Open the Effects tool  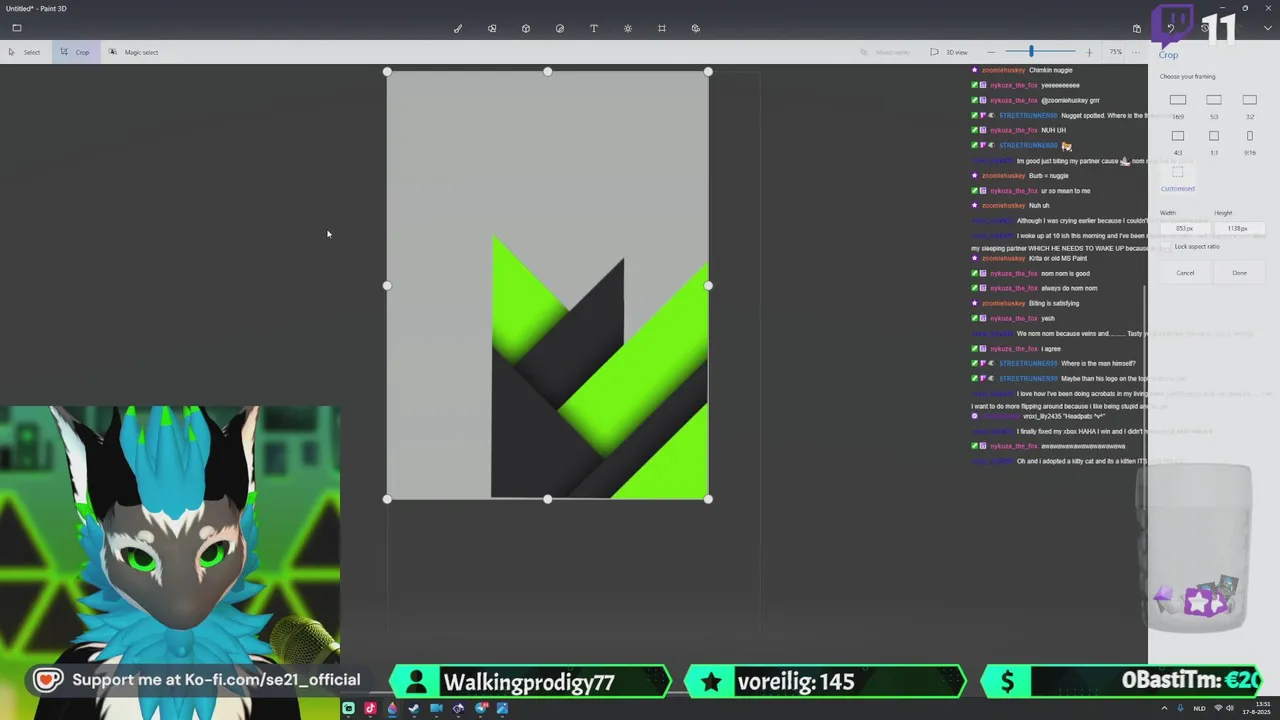point(628,28)
